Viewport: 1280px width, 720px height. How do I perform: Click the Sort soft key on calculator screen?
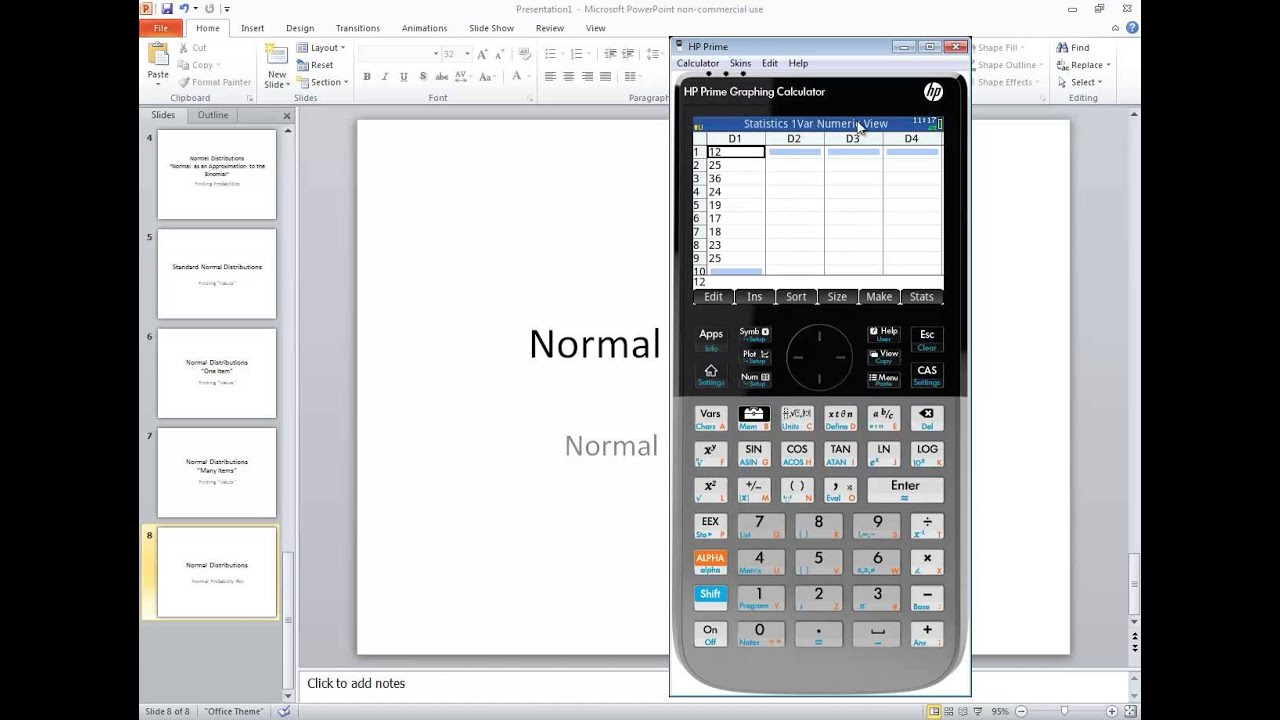(x=796, y=296)
